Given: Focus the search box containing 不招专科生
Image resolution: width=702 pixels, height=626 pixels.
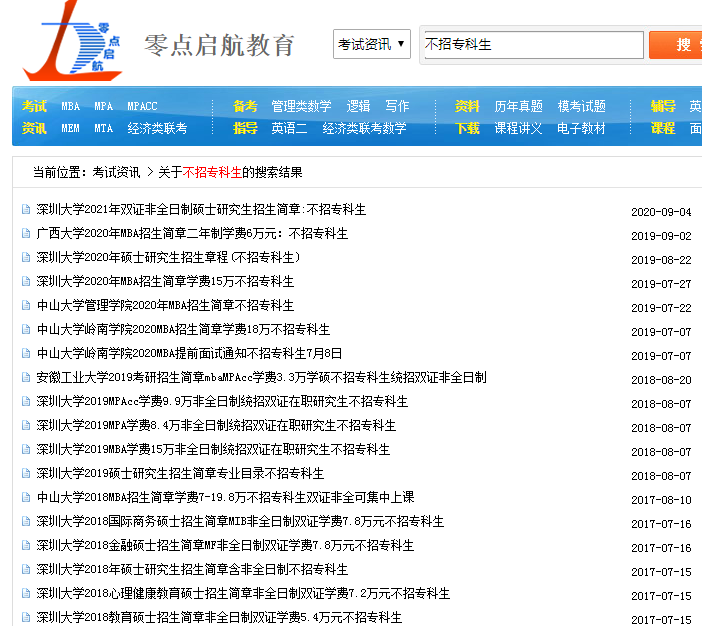Looking at the screenshot, I should tap(534, 44).
